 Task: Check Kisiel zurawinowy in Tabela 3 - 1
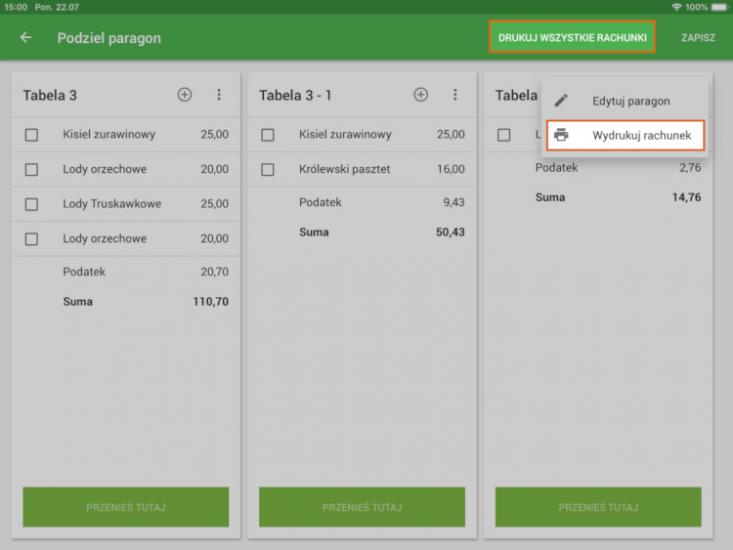pyautogui.click(x=268, y=135)
